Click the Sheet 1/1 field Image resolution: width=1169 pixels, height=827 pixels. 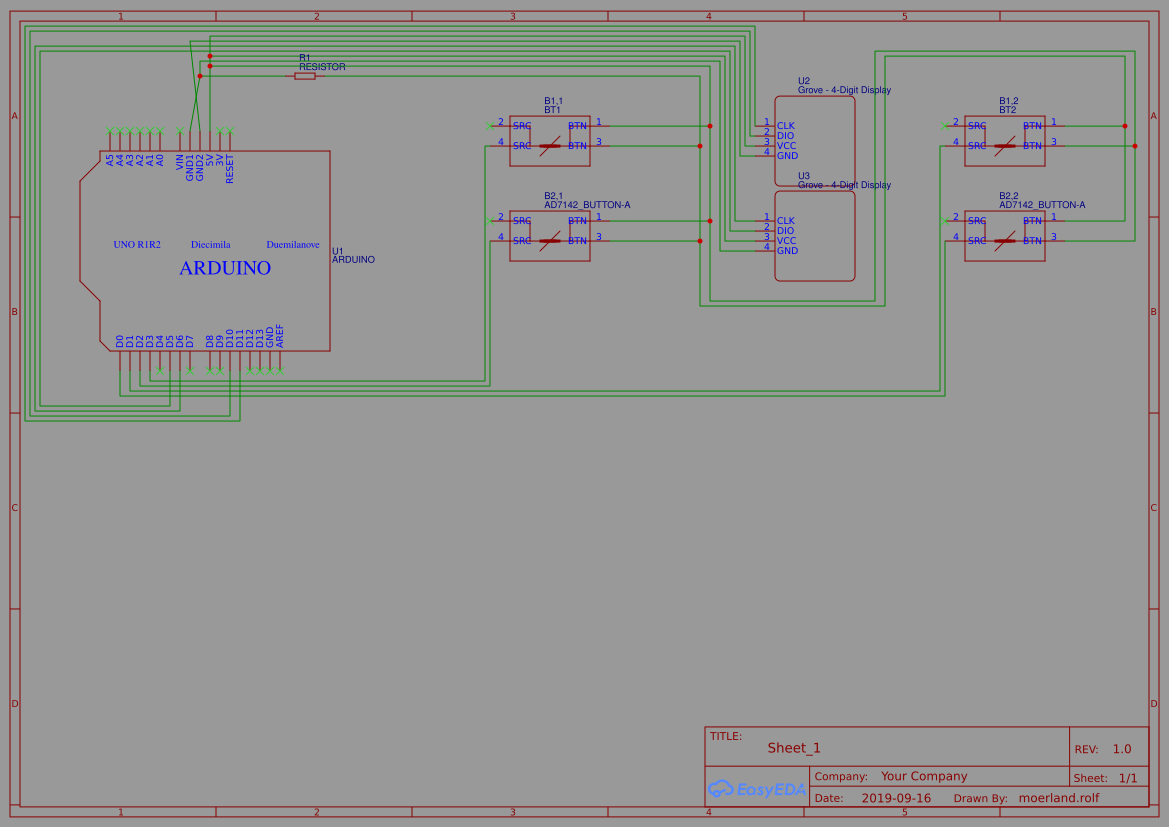(x=1113, y=777)
